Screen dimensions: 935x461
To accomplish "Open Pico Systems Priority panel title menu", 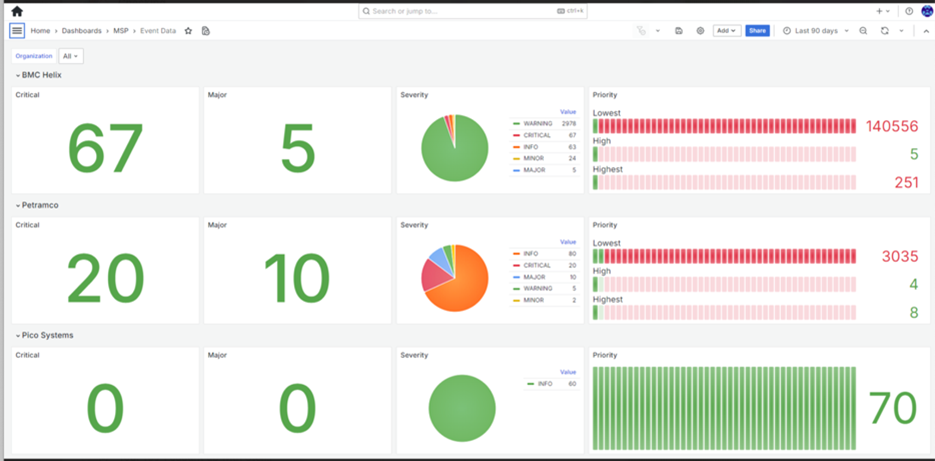I will click(x=605, y=355).
